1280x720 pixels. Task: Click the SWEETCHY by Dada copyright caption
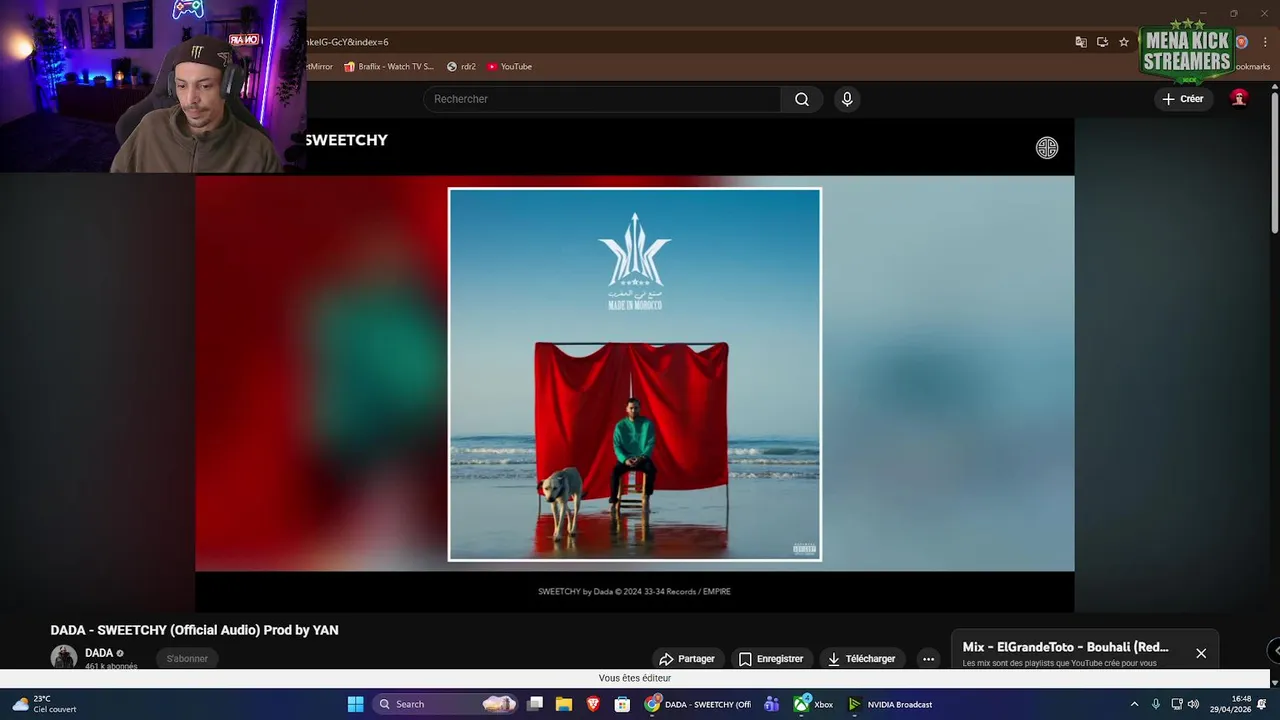[634, 591]
